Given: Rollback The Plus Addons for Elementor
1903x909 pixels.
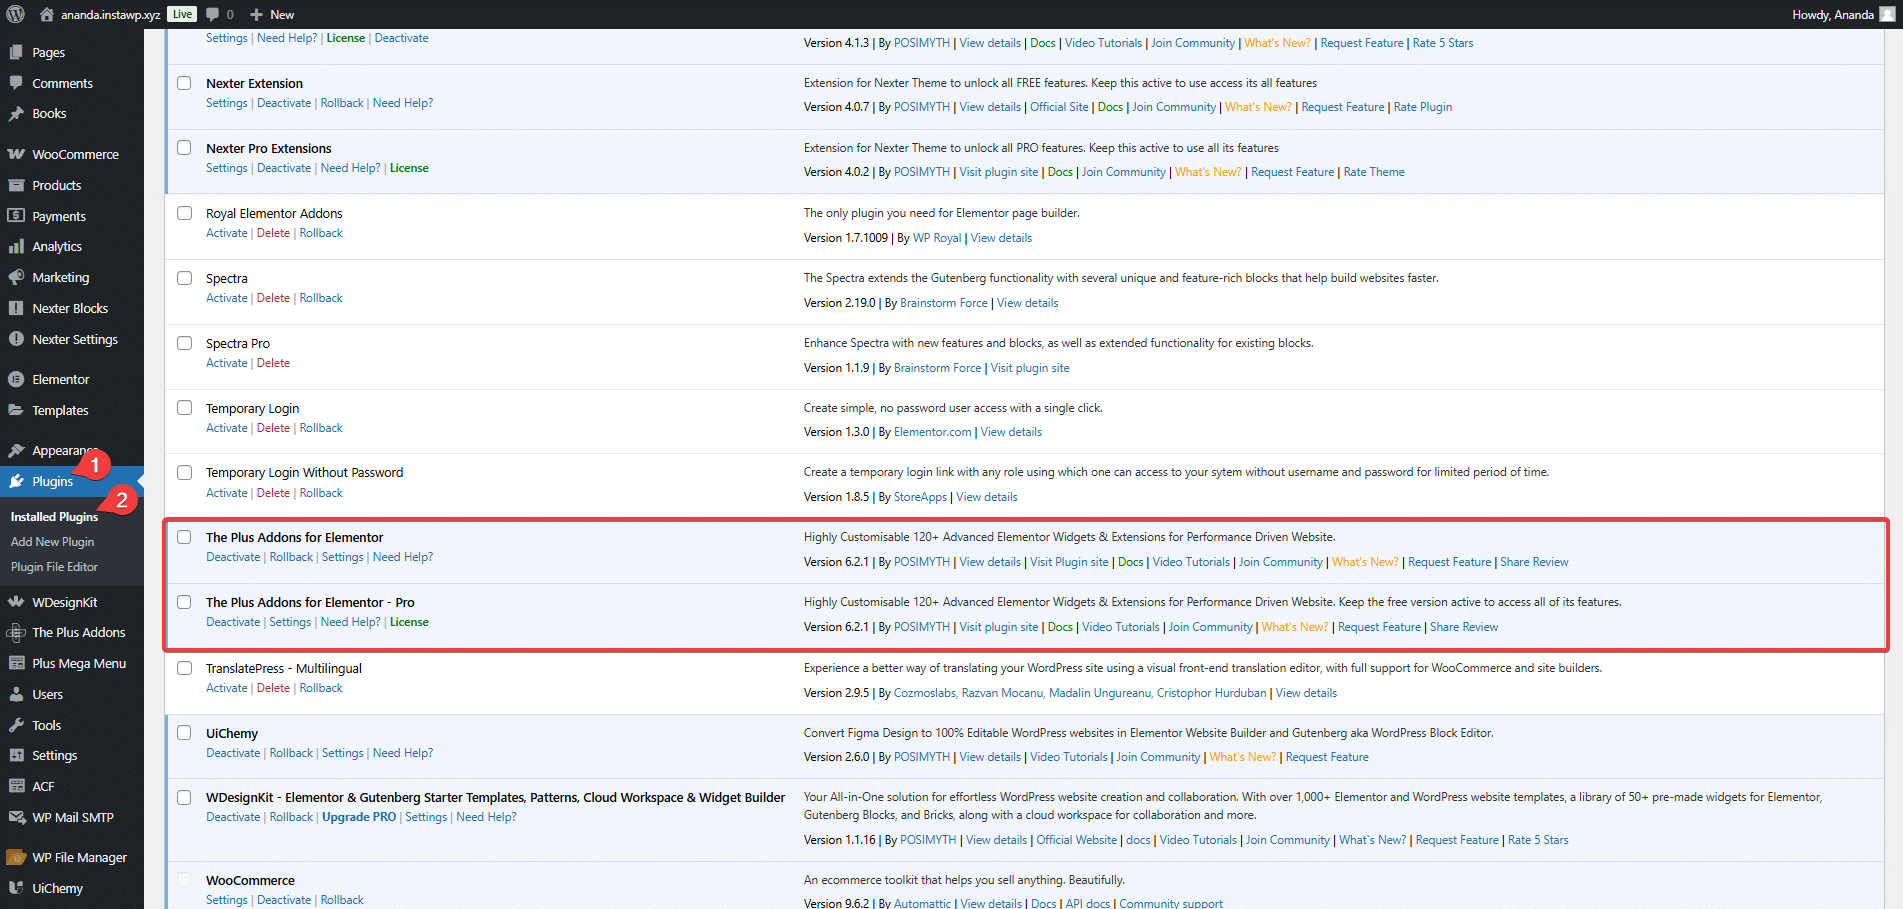Looking at the screenshot, I should tap(291, 557).
